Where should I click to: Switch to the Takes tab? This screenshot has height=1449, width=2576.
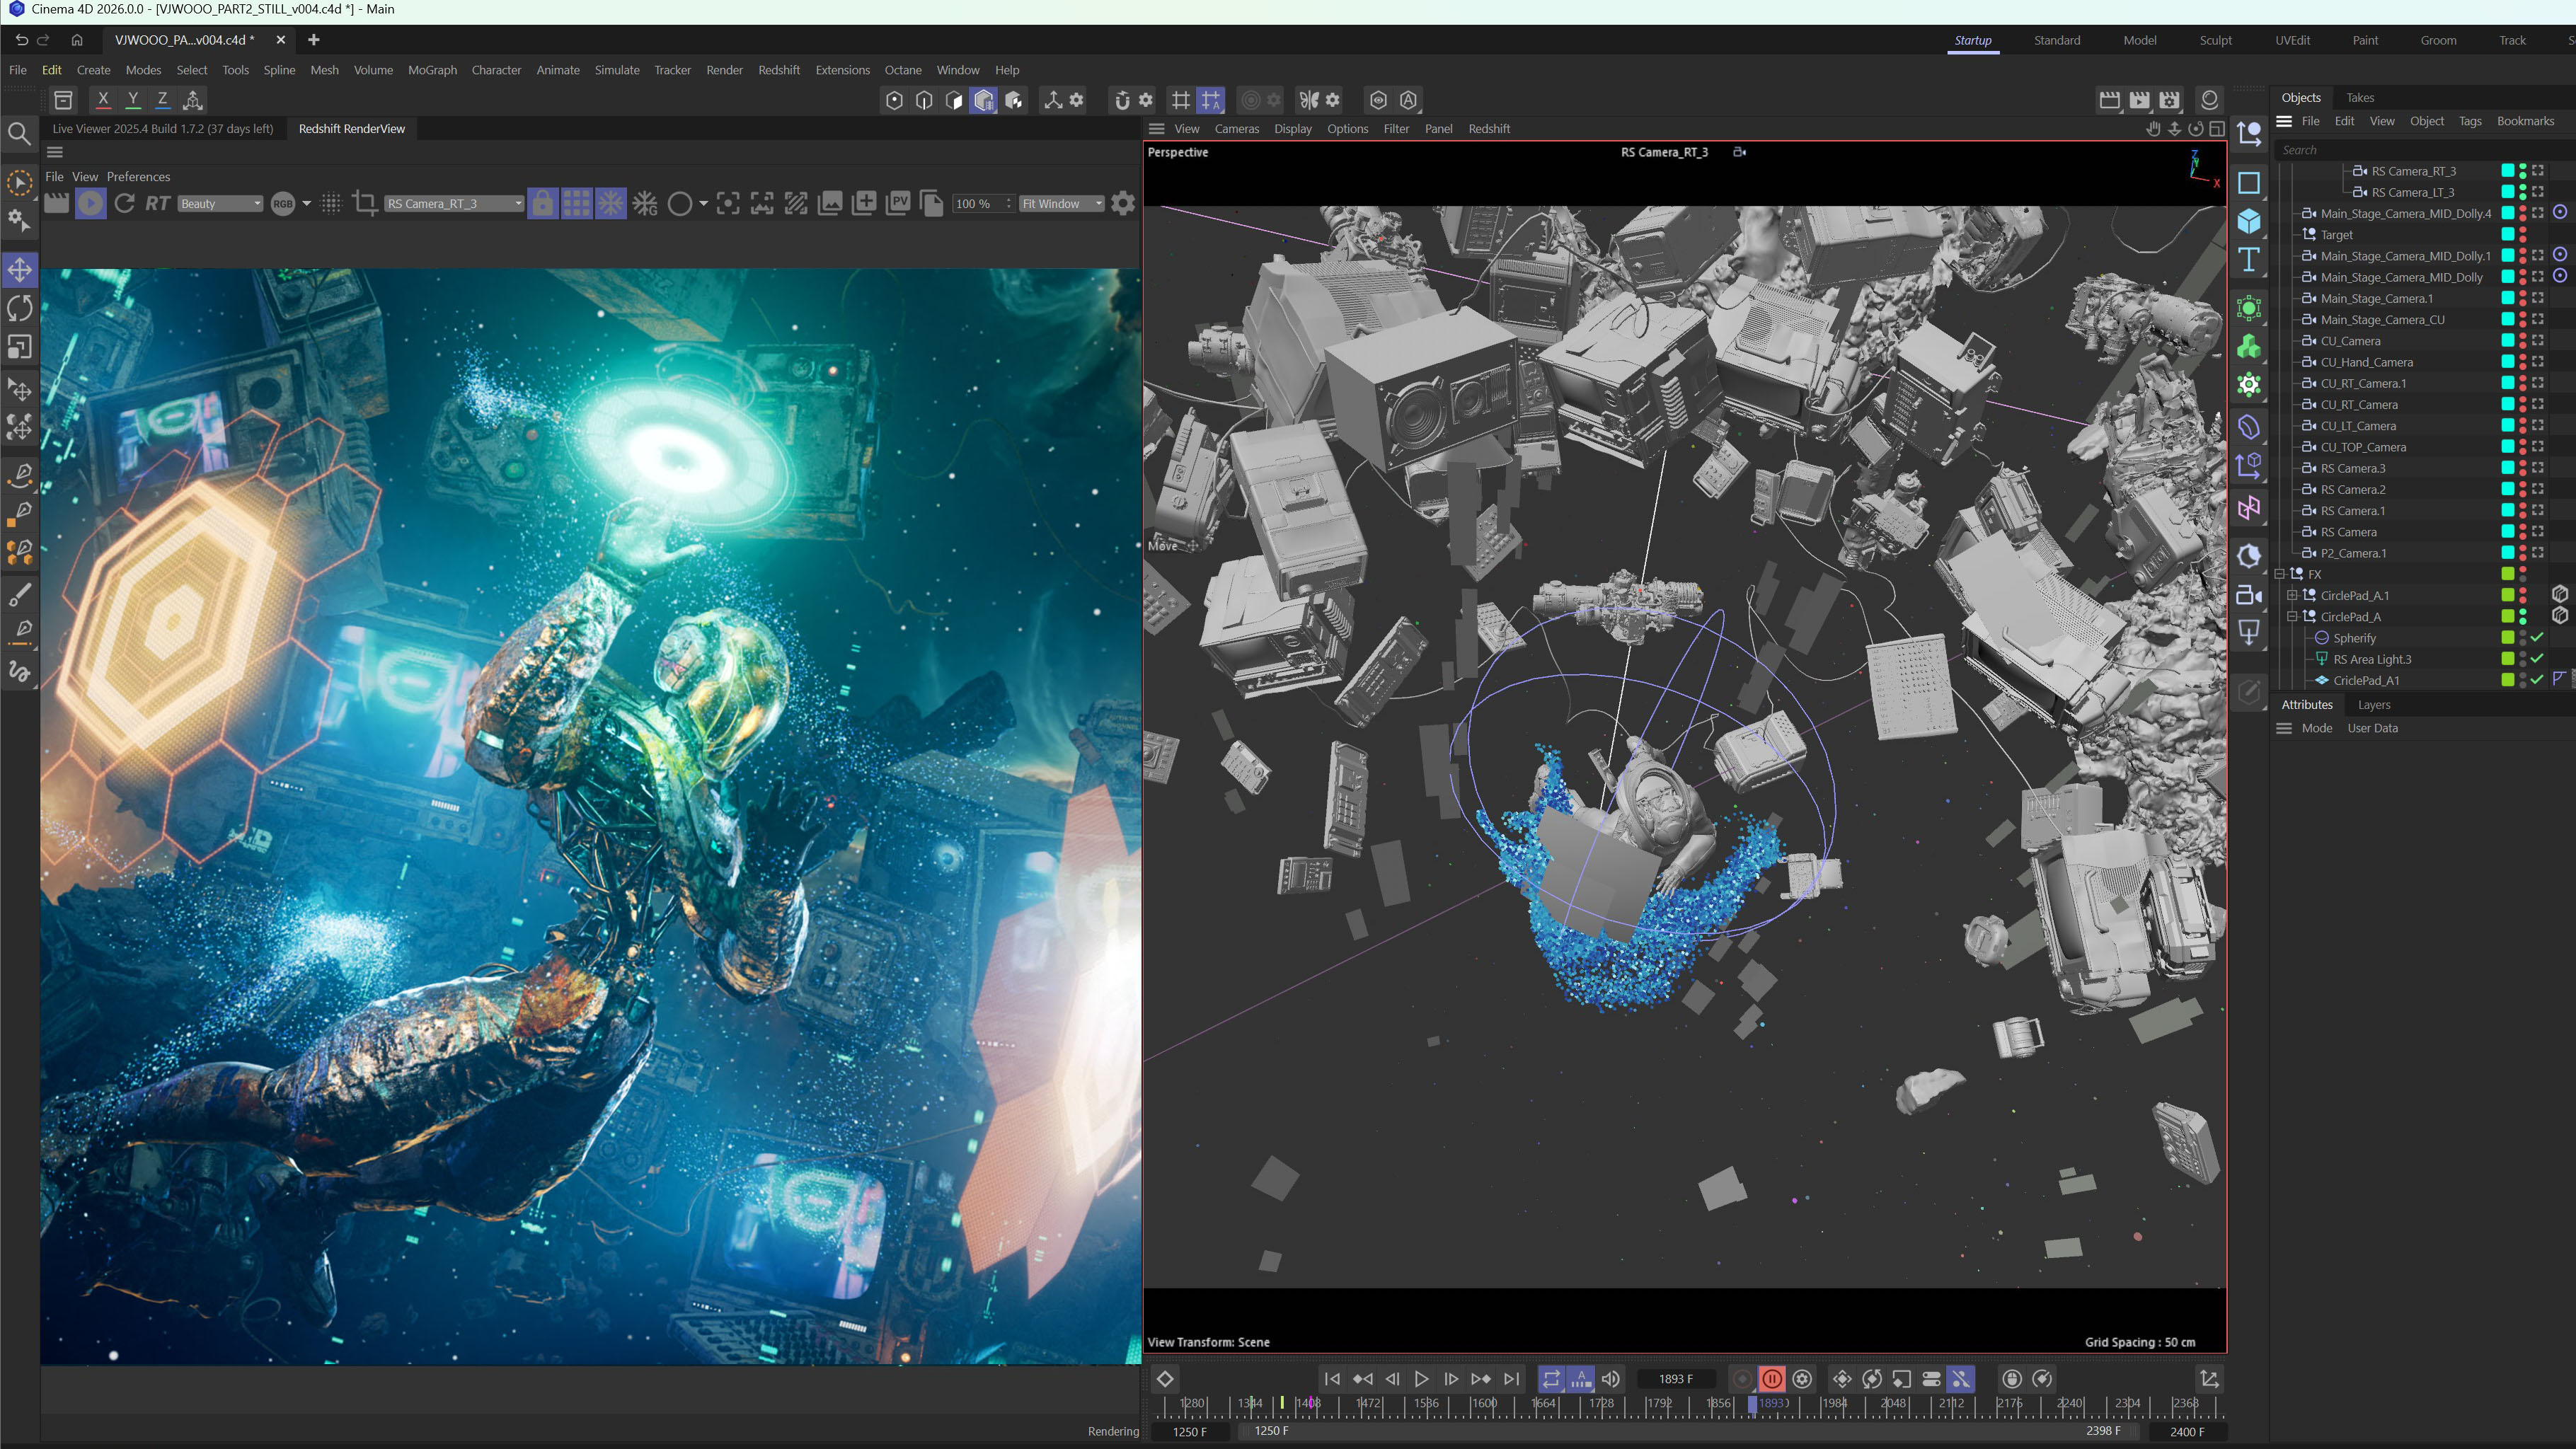pyautogui.click(x=2360, y=97)
